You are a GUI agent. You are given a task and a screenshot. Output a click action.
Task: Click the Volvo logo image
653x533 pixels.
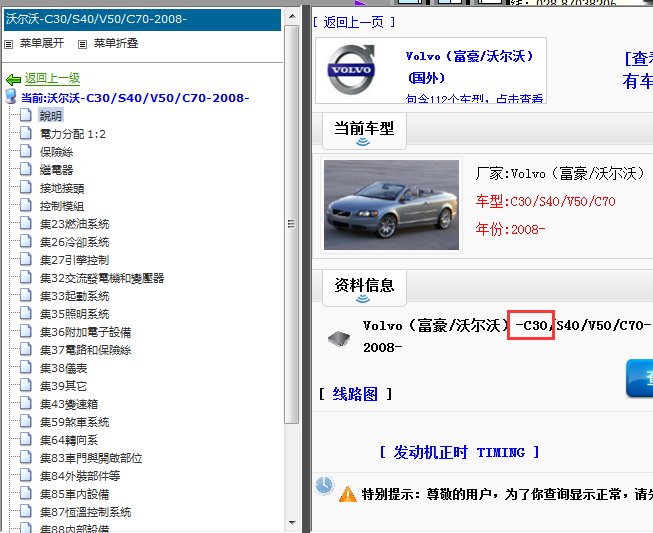[351, 70]
